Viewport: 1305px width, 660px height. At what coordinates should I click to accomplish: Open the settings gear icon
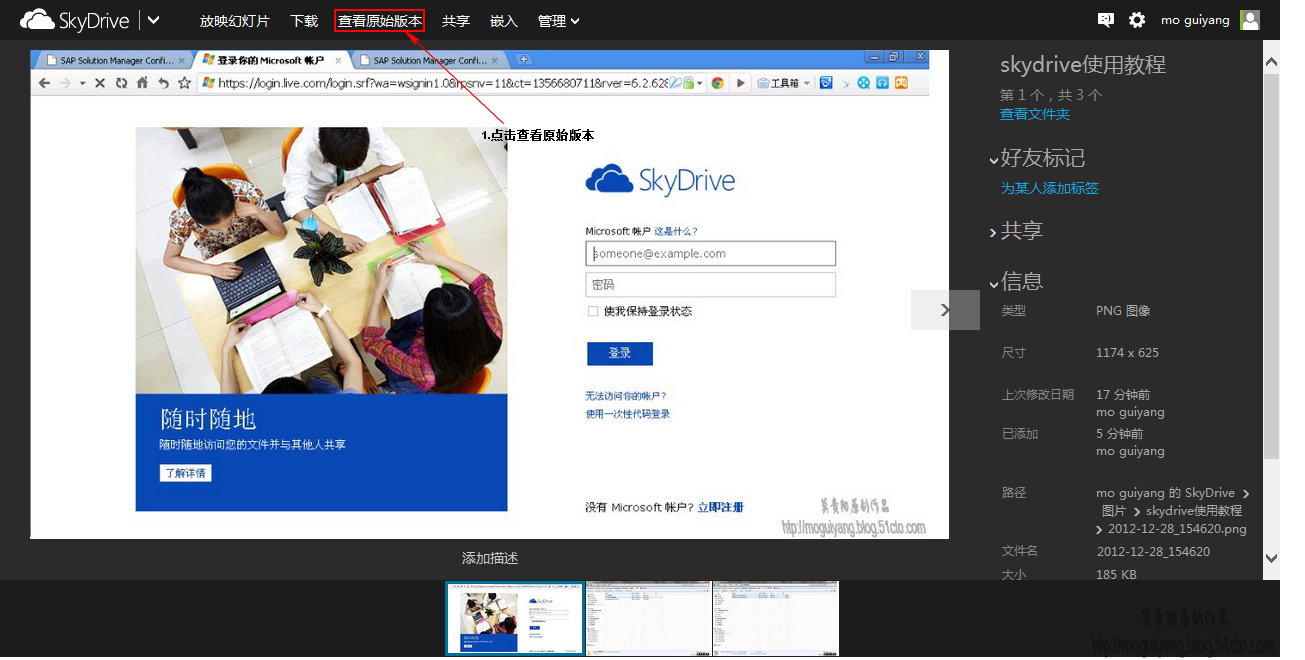pos(1137,20)
